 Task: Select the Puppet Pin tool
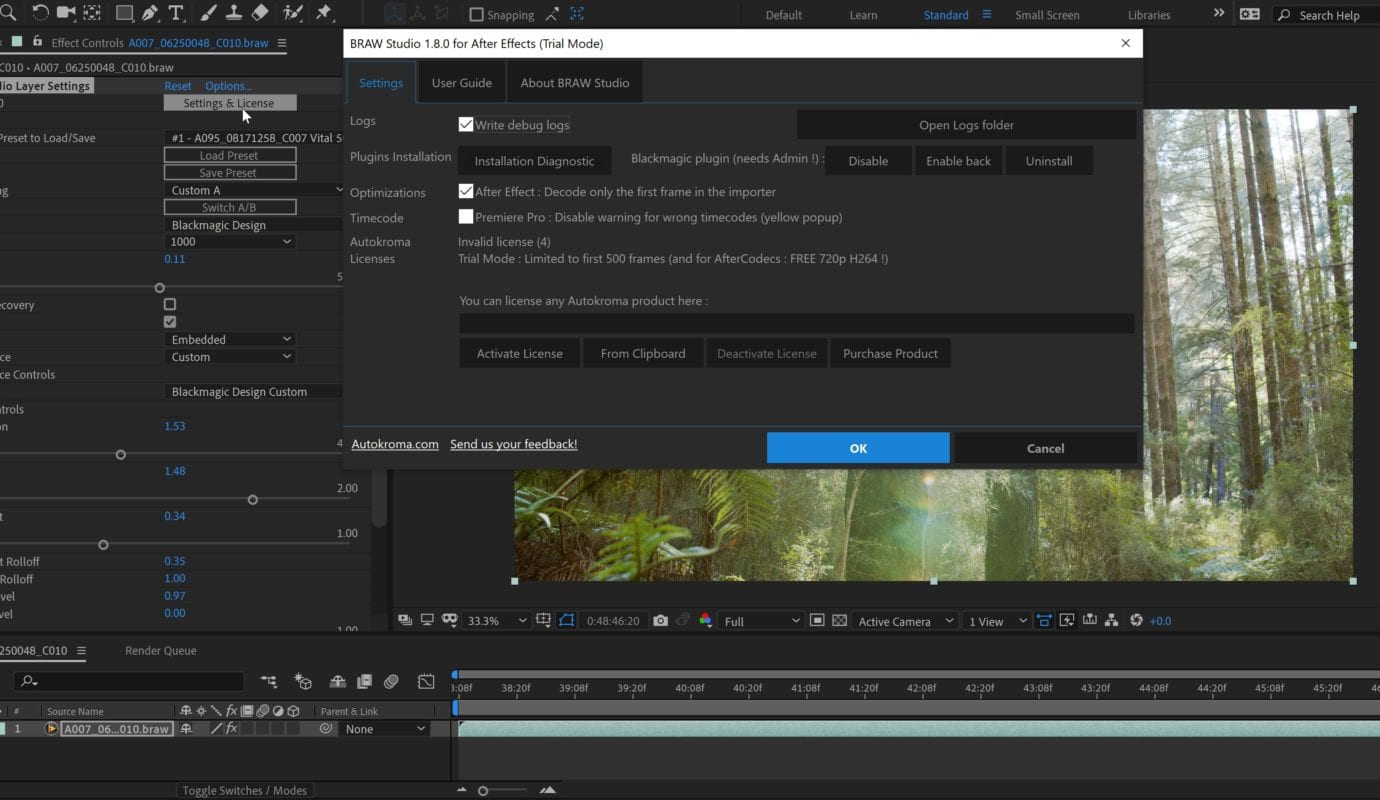pyautogui.click(x=324, y=13)
